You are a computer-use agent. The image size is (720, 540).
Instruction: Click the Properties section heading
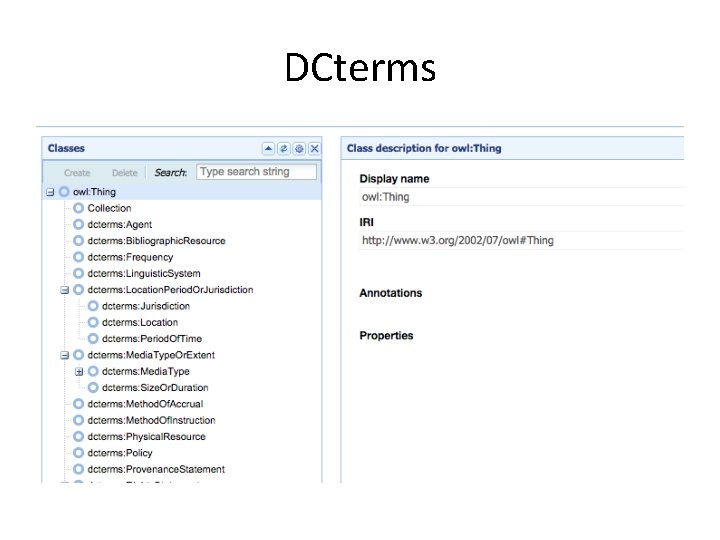click(386, 336)
